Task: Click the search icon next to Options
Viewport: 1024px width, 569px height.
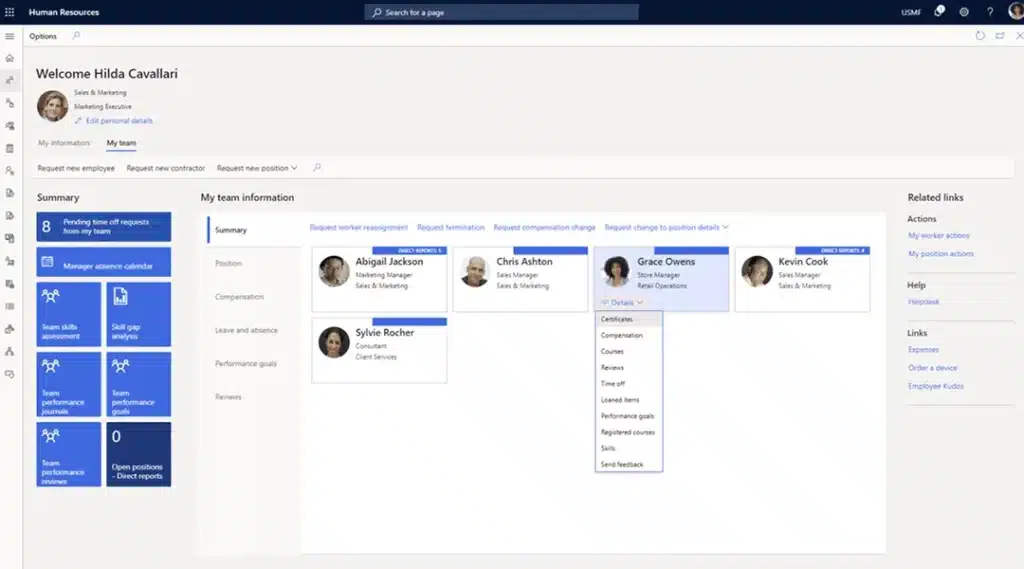Action: (x=76, y=36)
